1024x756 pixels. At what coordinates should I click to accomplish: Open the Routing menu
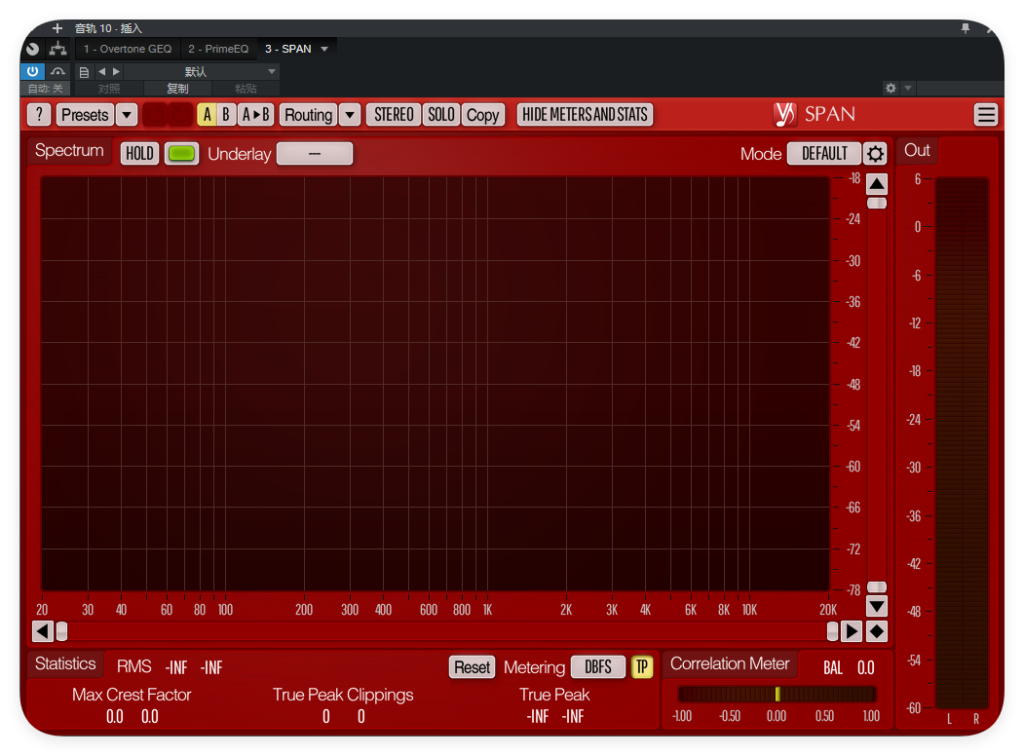308,115
